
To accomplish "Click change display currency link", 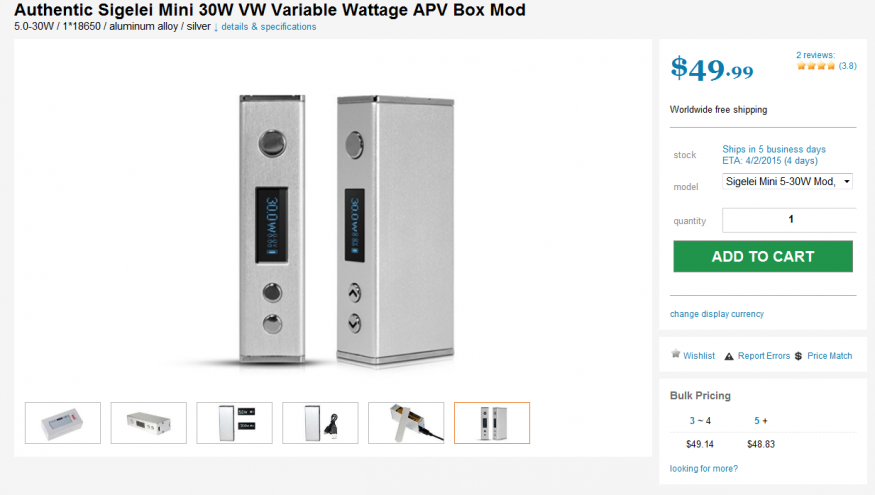I will 717,314.
